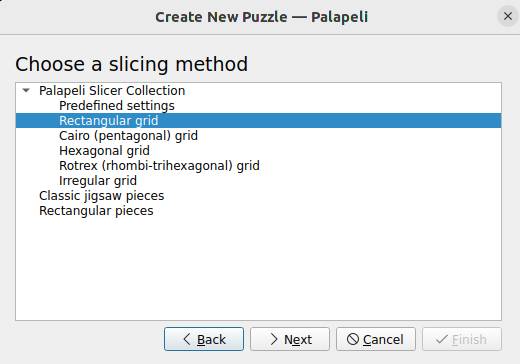The image size is (520, 364).
Task: Select the highlighted Rectangular grid item
Action: (x=258, y=120)
